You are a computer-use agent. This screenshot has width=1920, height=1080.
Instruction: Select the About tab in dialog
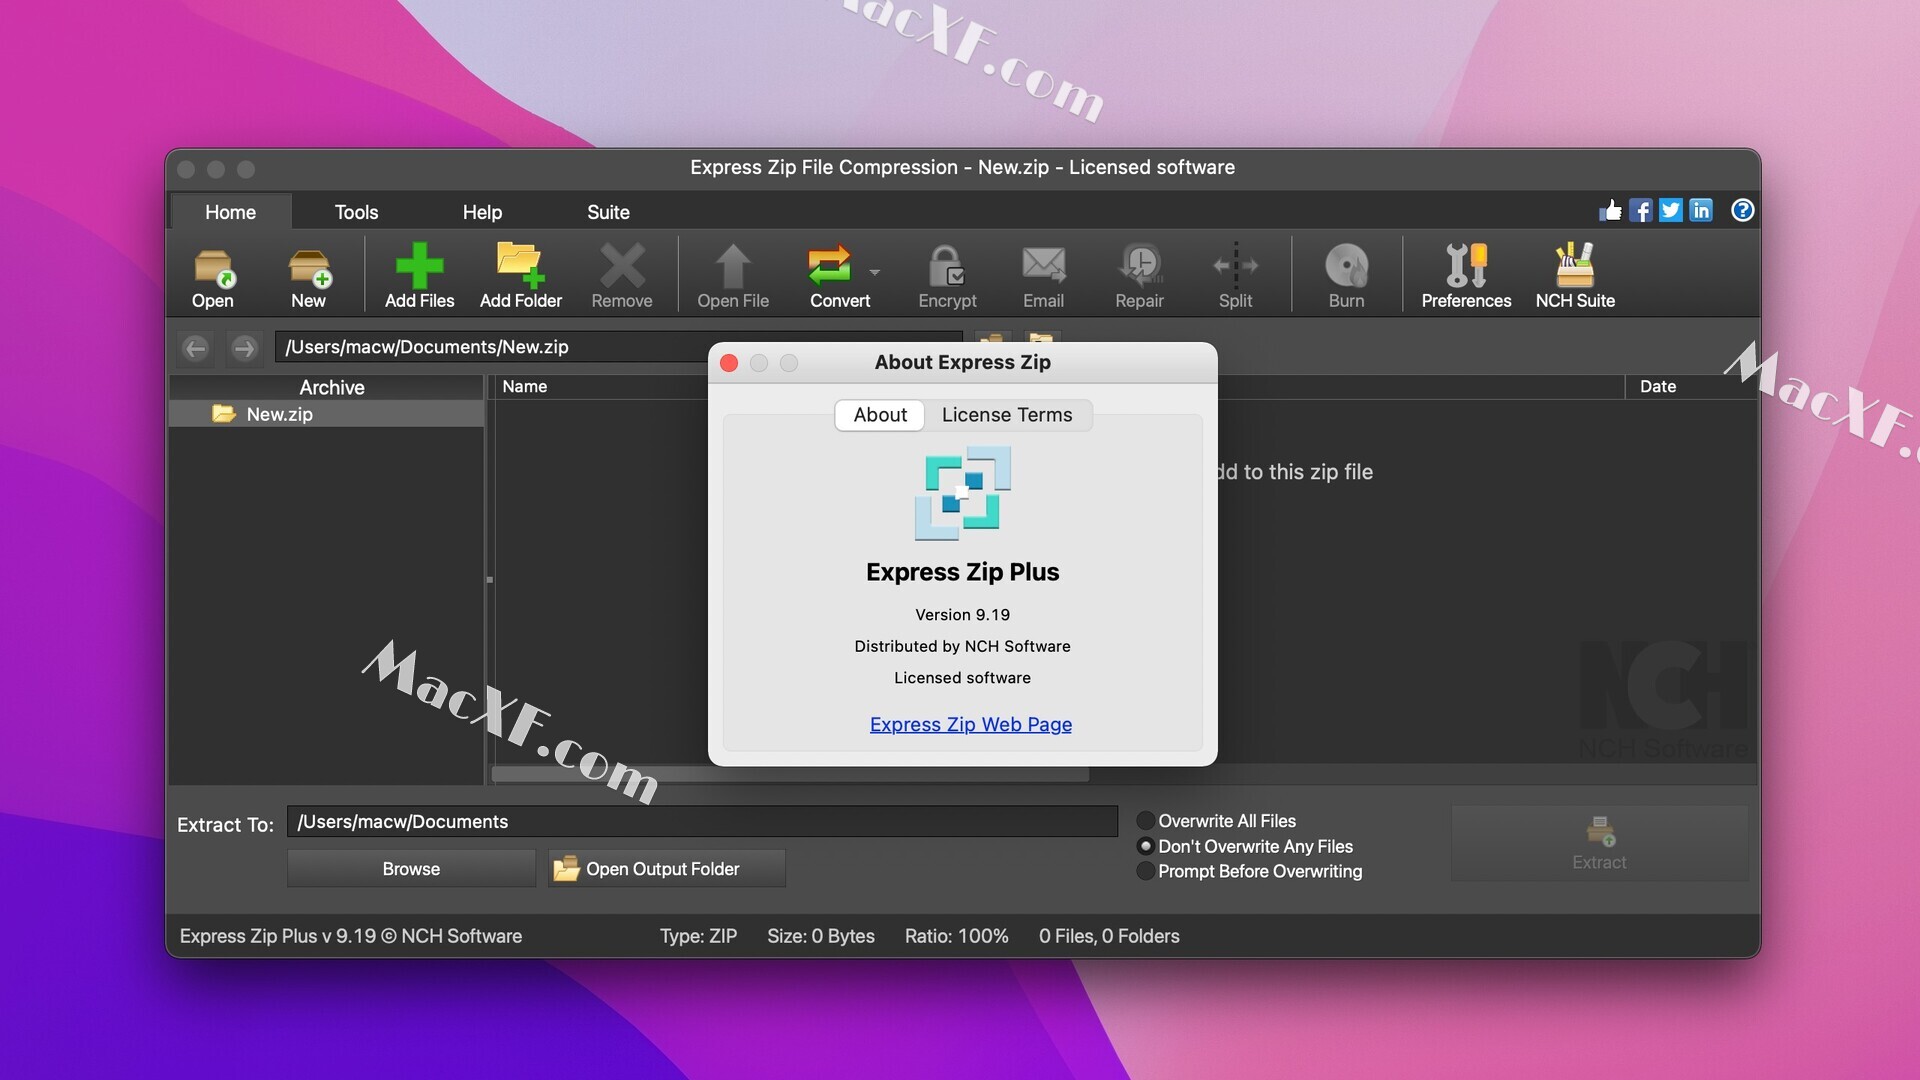[880, 415]
